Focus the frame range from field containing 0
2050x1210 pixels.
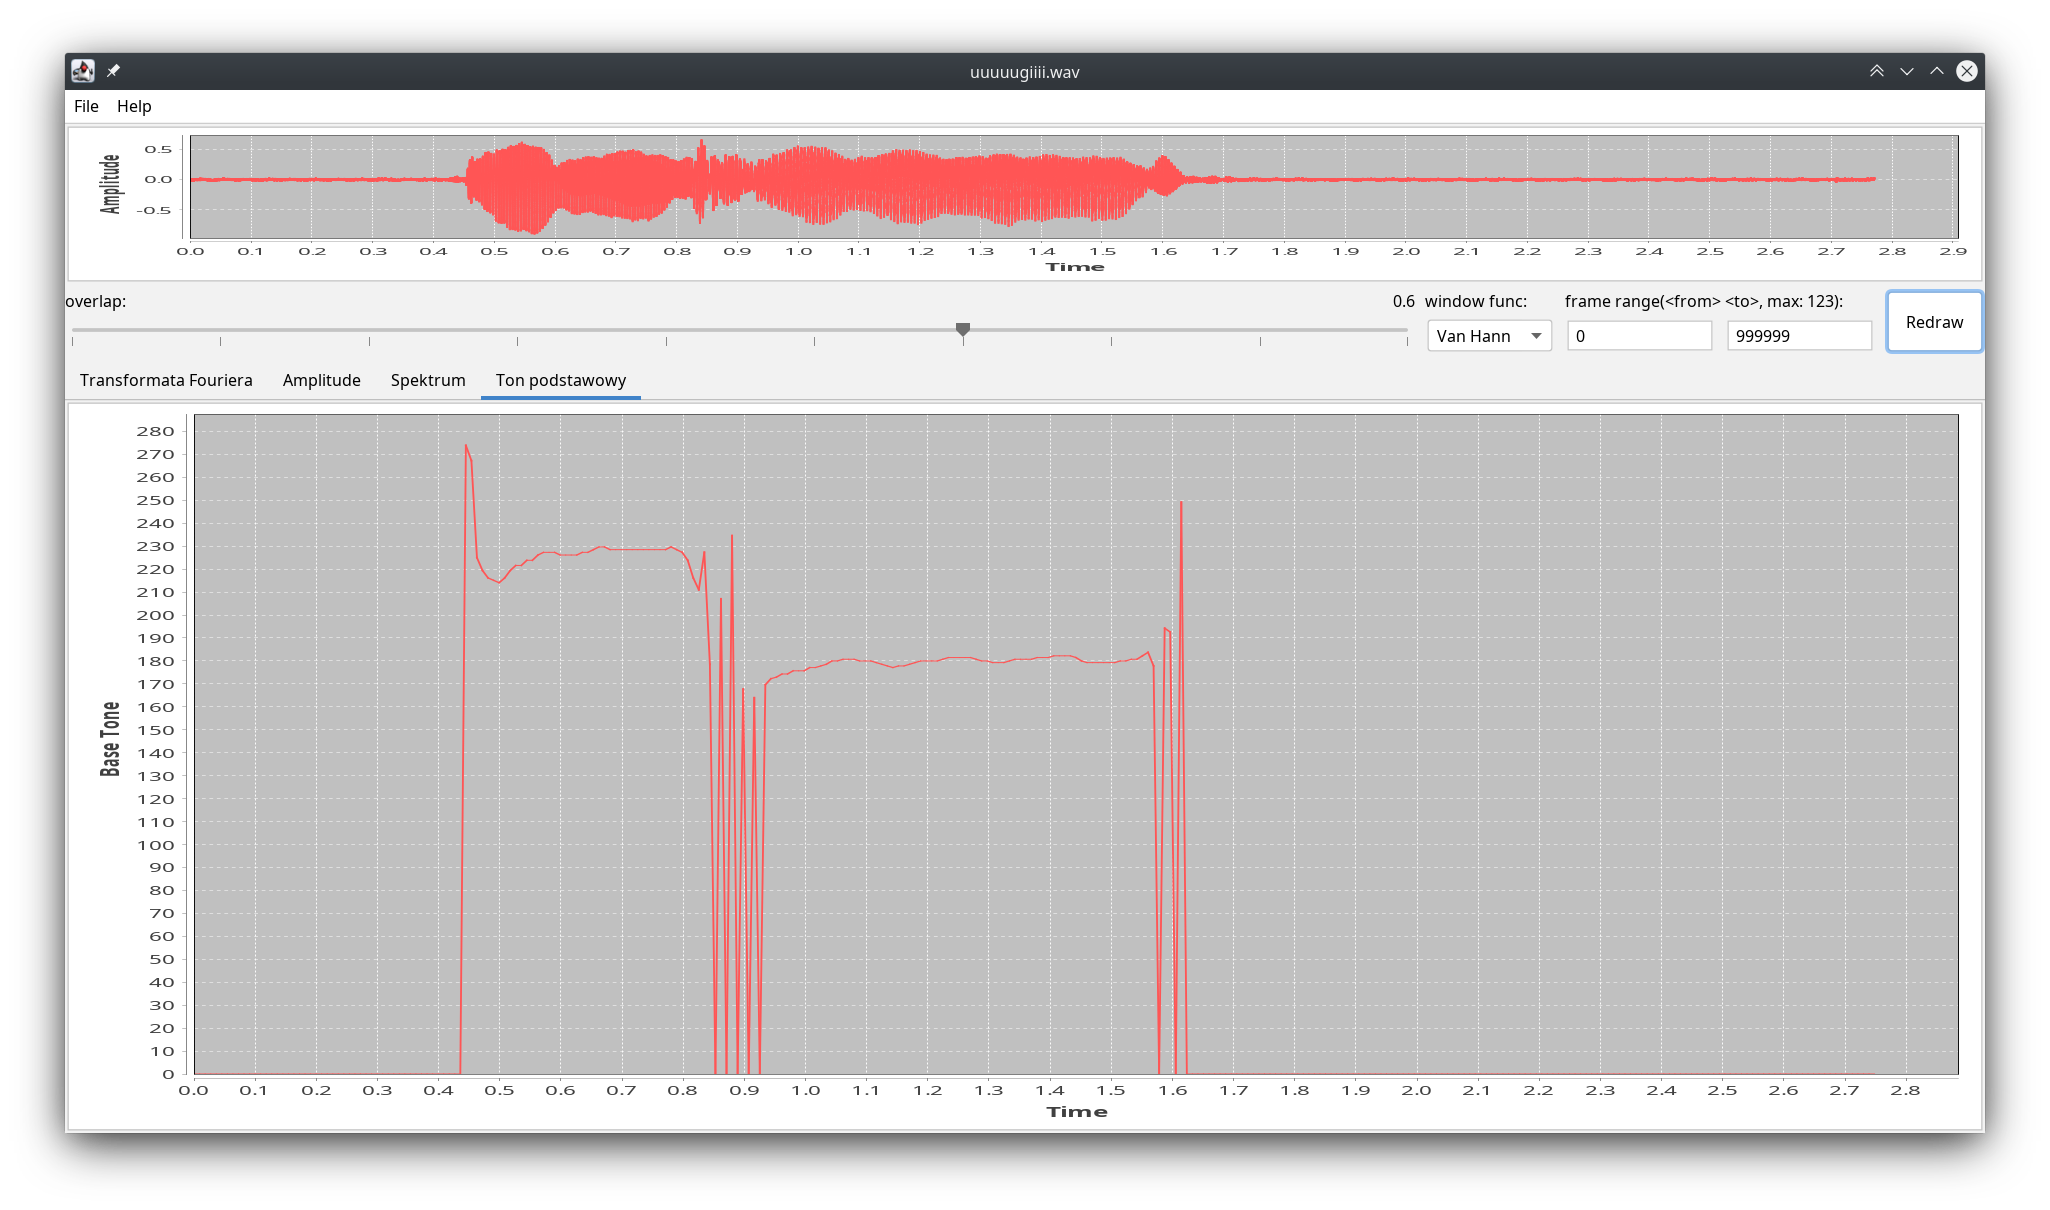pos(1638,336)
